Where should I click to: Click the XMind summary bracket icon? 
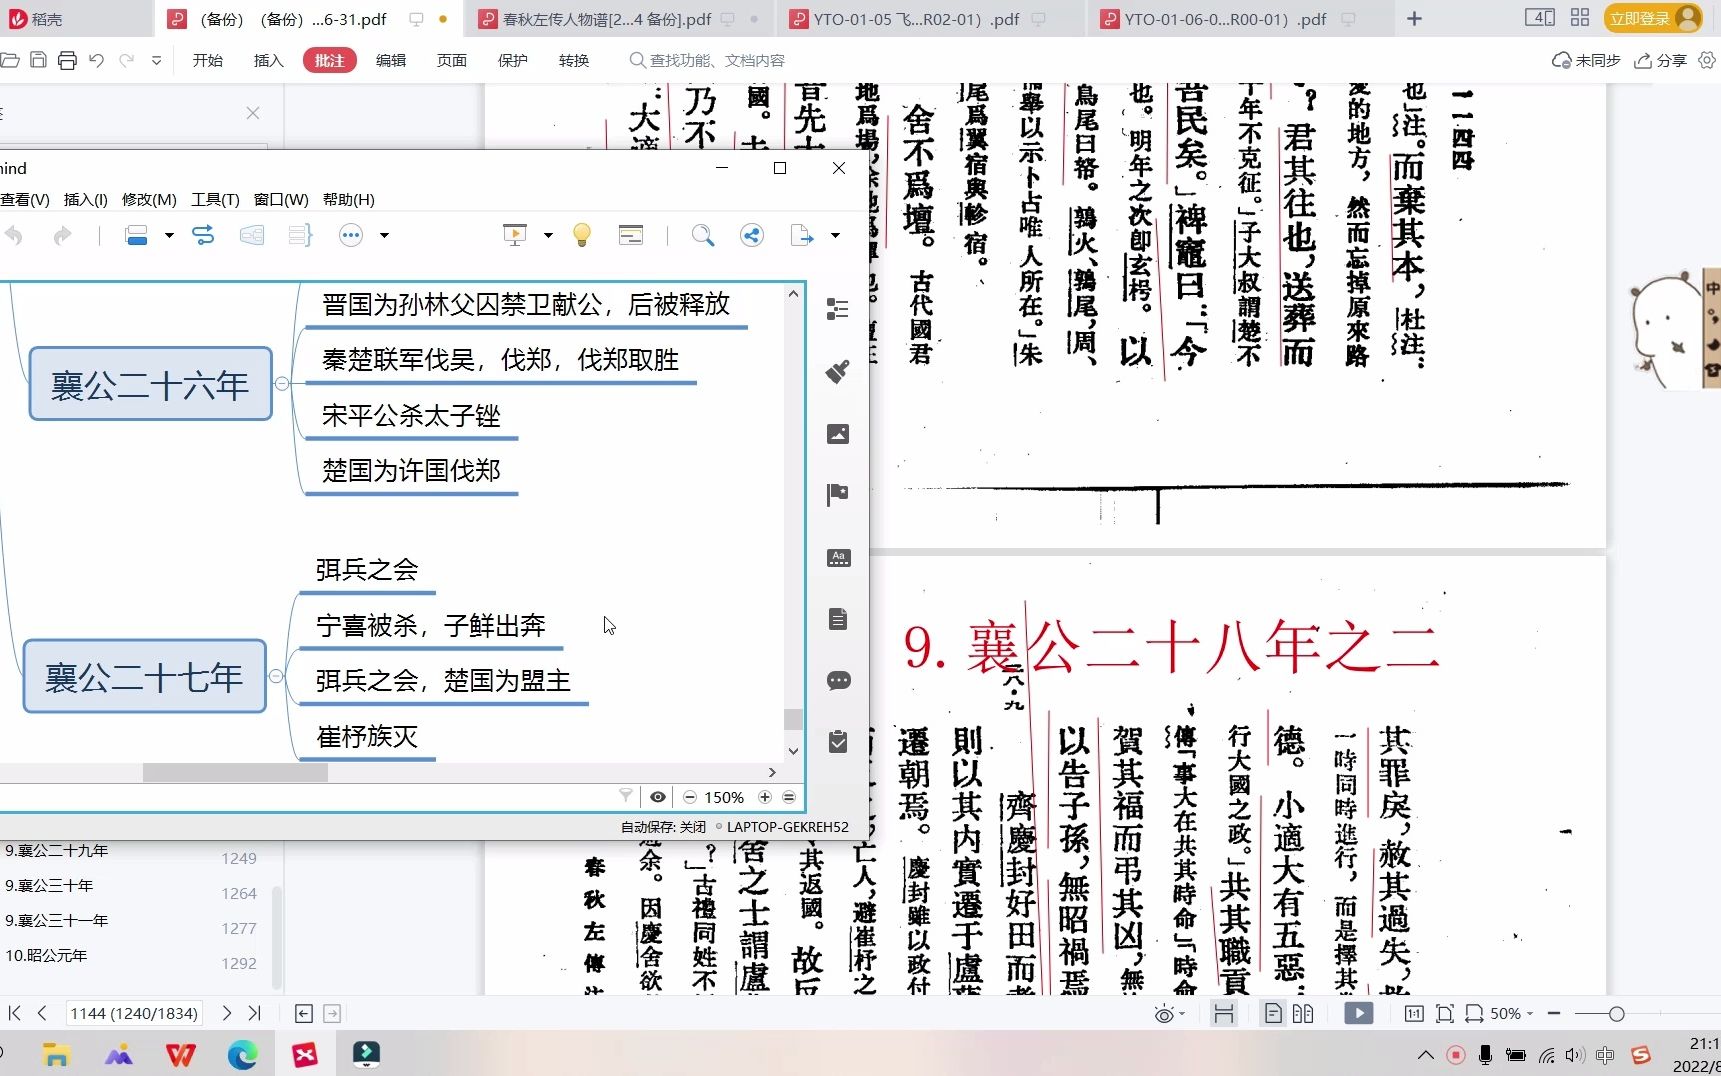point(300,236)
